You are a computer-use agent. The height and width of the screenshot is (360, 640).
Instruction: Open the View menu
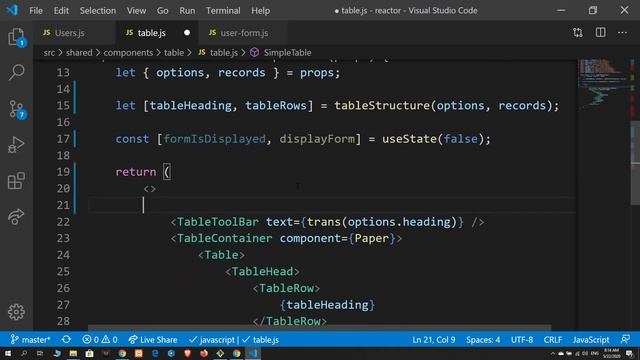tap(136, 11)
